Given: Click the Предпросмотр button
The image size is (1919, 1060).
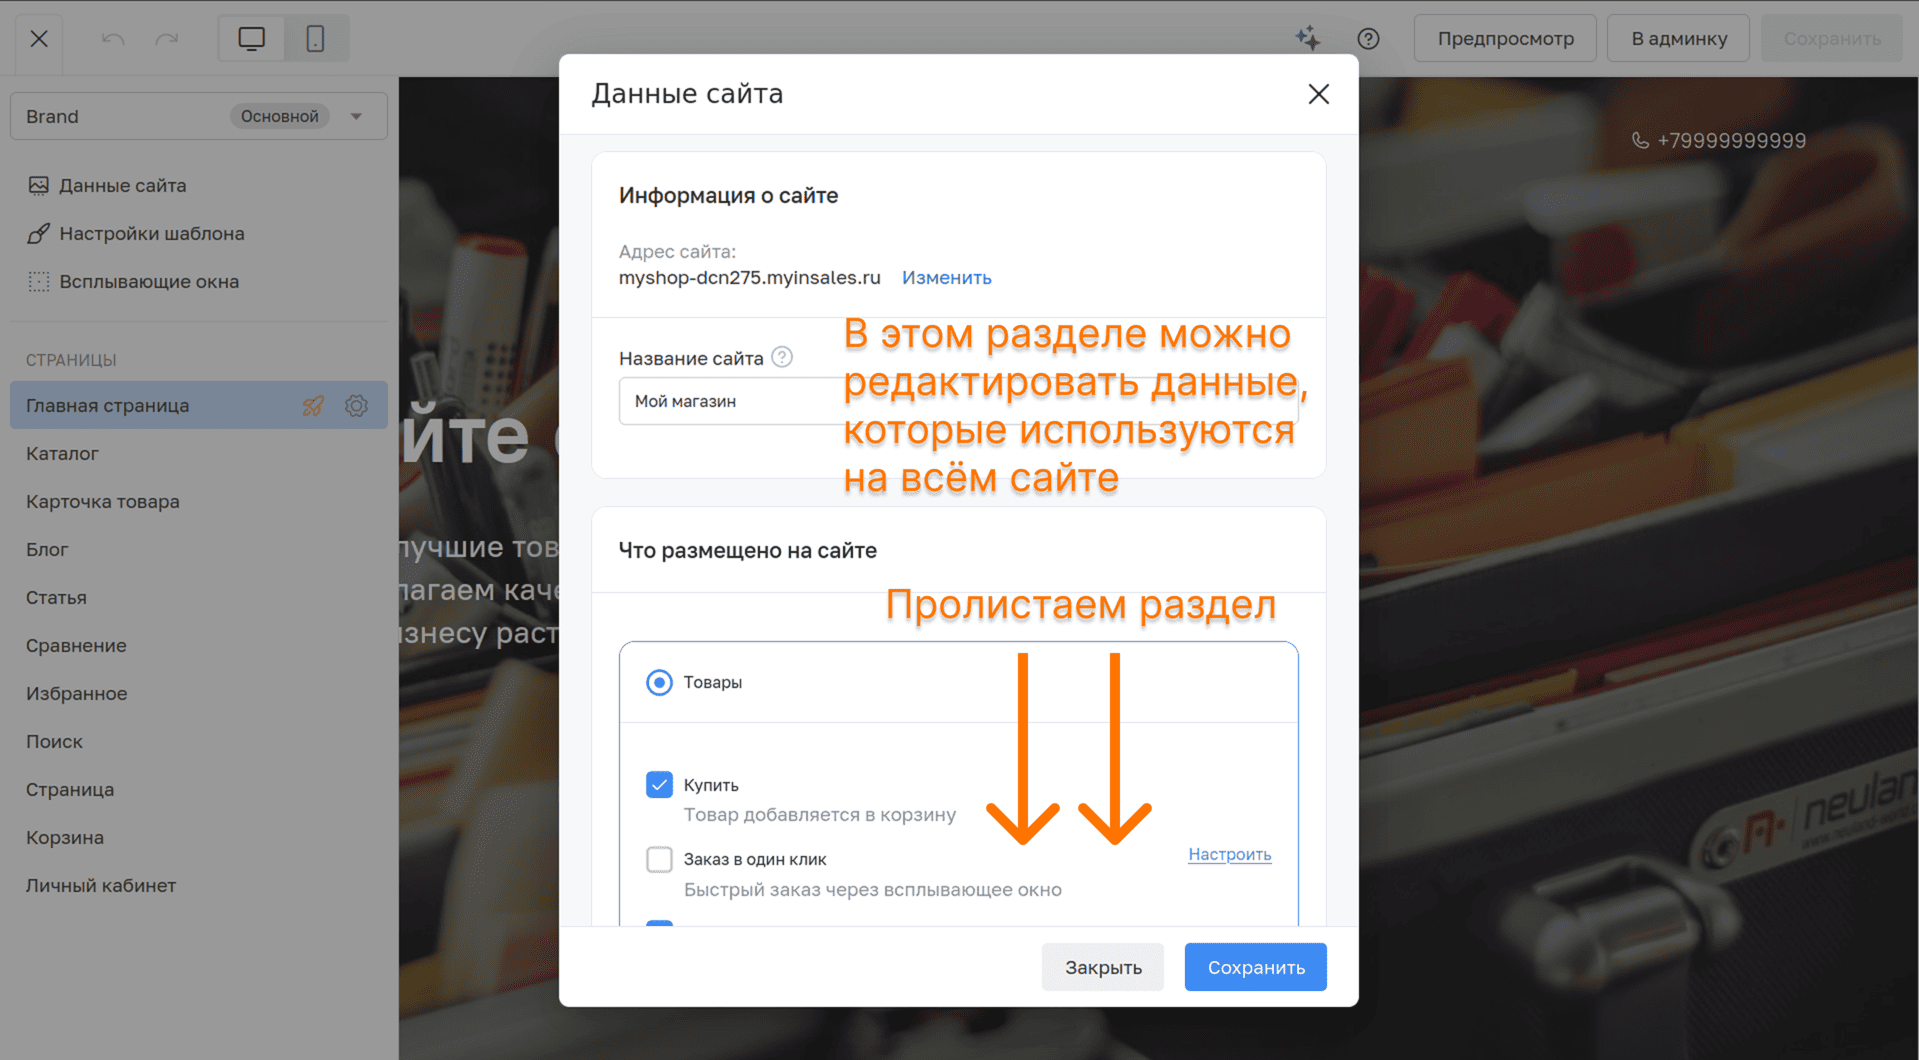Looking at the screenshot, I should pos(1505,39).
